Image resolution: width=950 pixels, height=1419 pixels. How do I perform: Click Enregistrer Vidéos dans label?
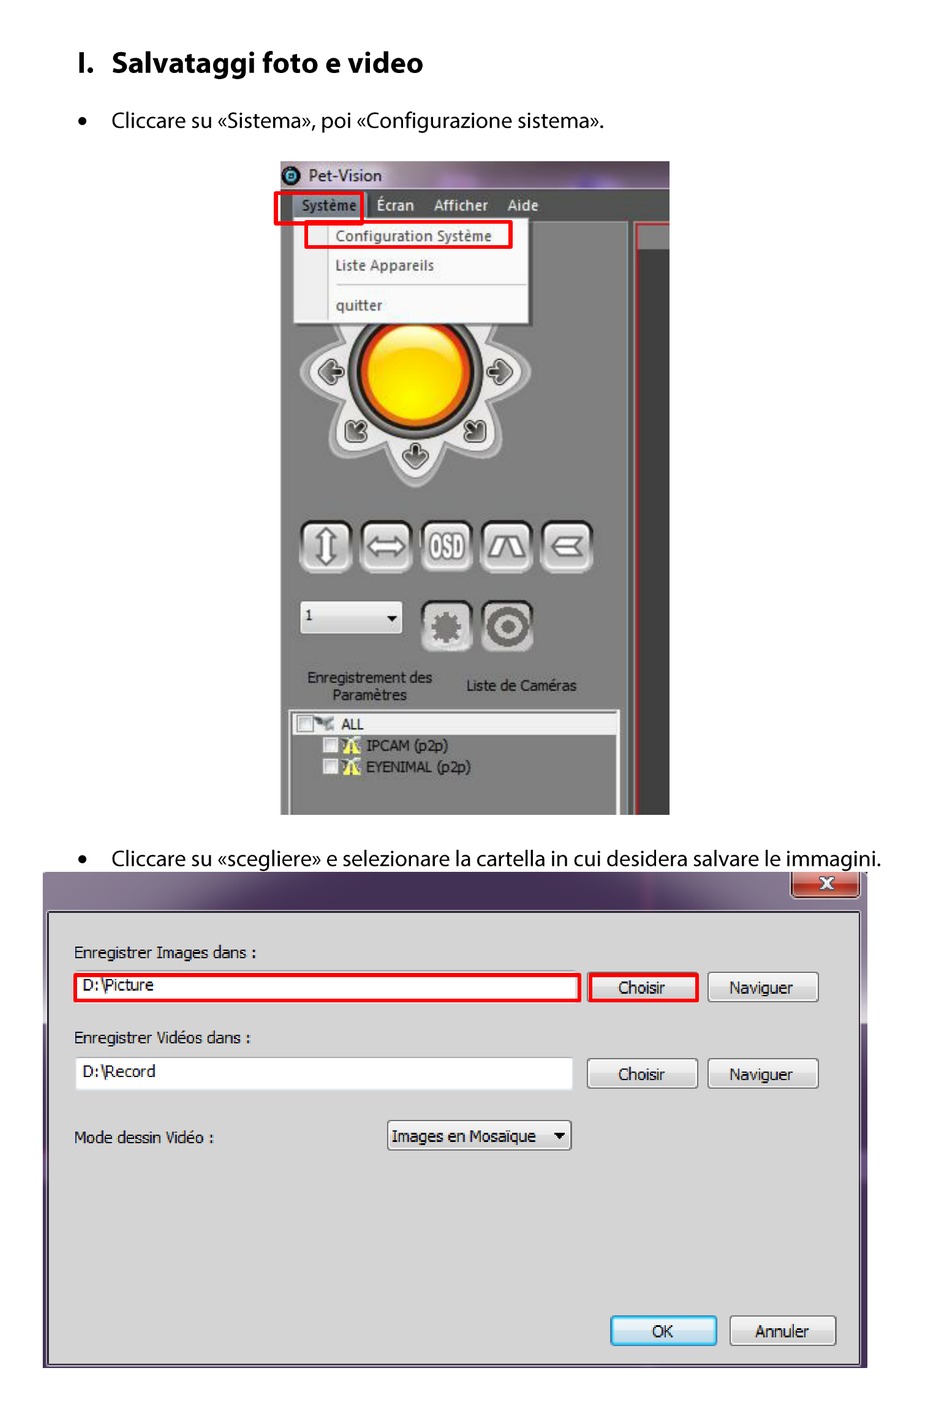162,1038
